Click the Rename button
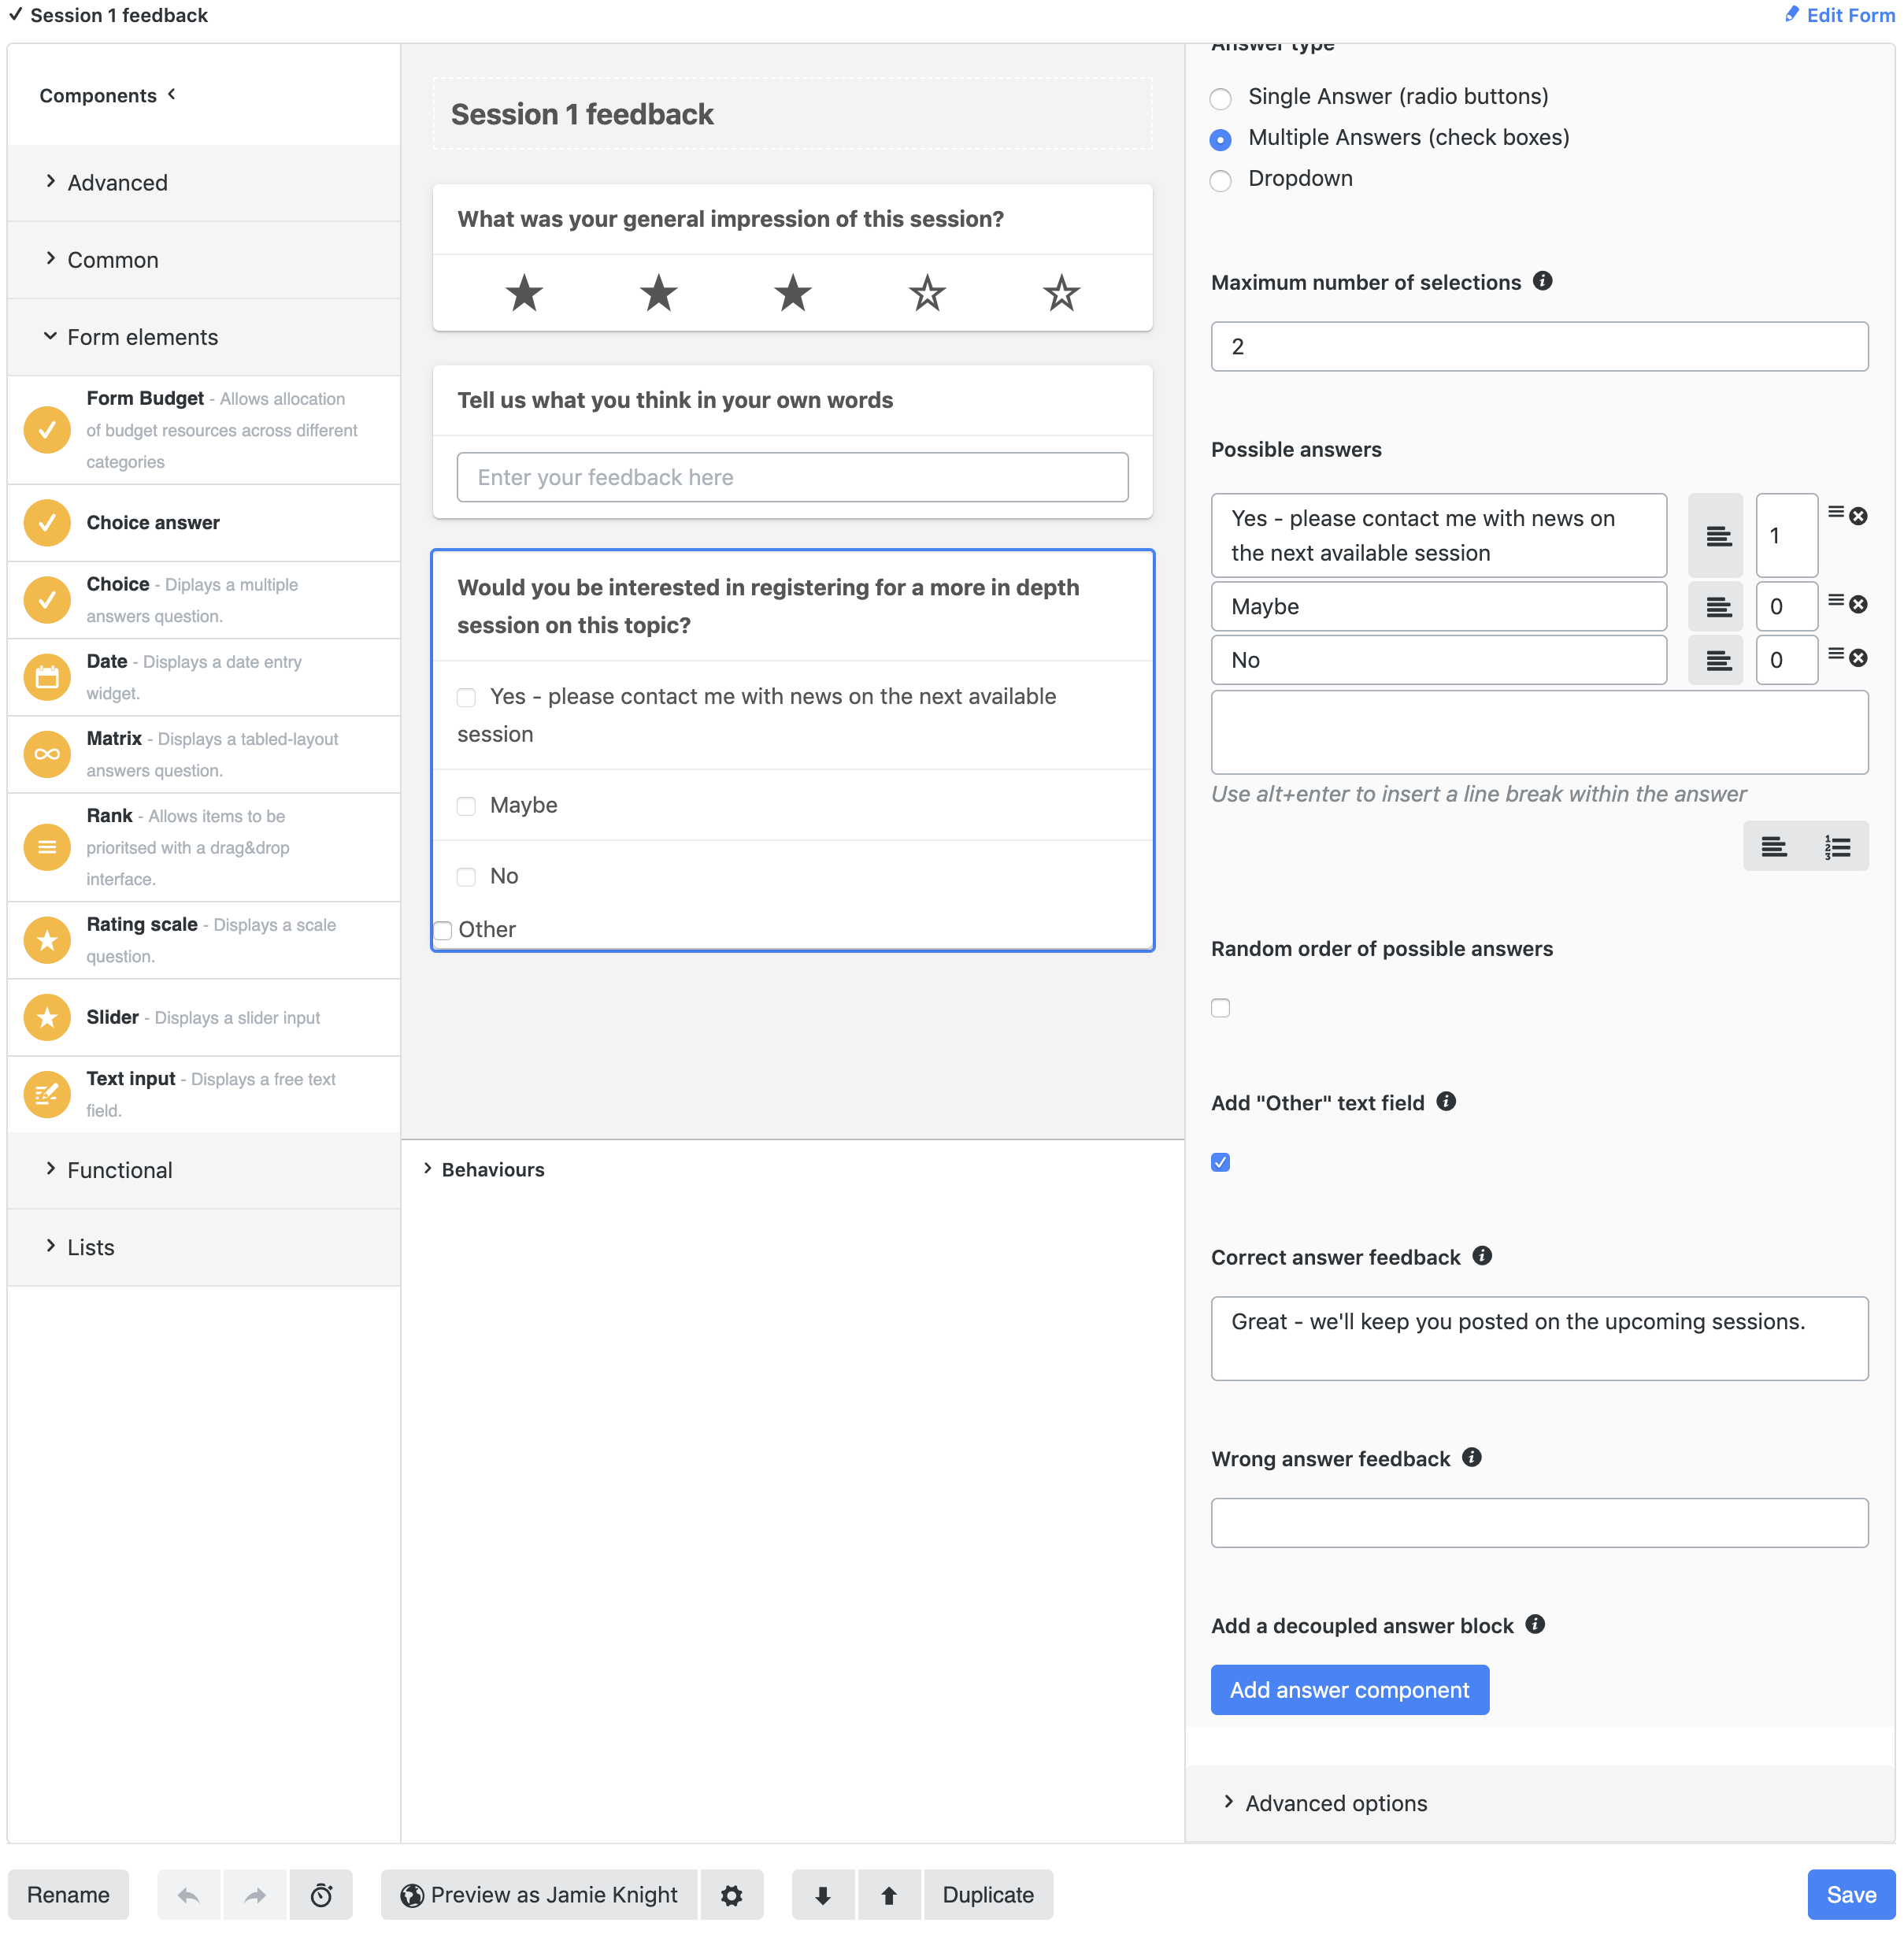The width and height of the screenshot is (1904, 1934). [68, 1894]
